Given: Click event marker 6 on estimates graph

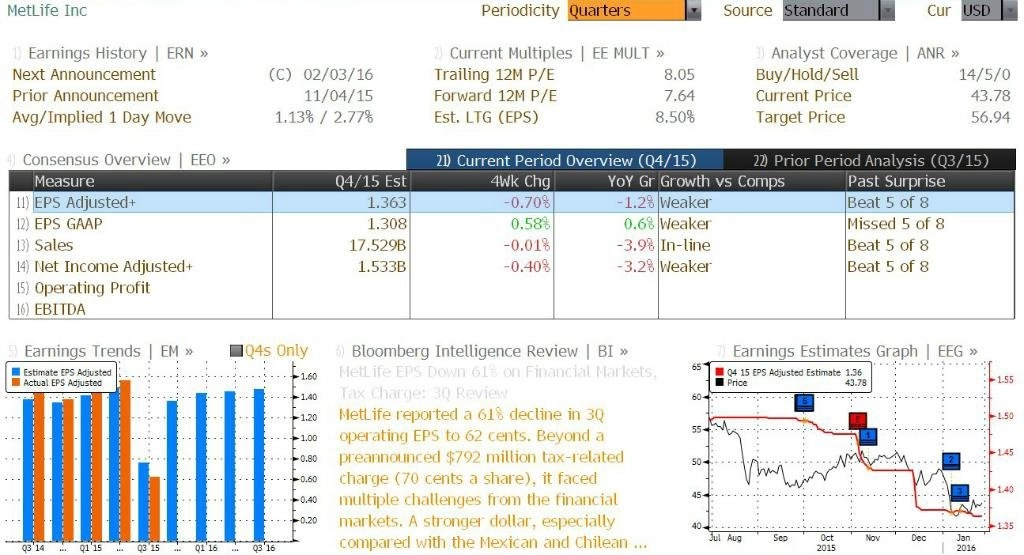Looking at the screenshot, I should [x=805, y=402].
